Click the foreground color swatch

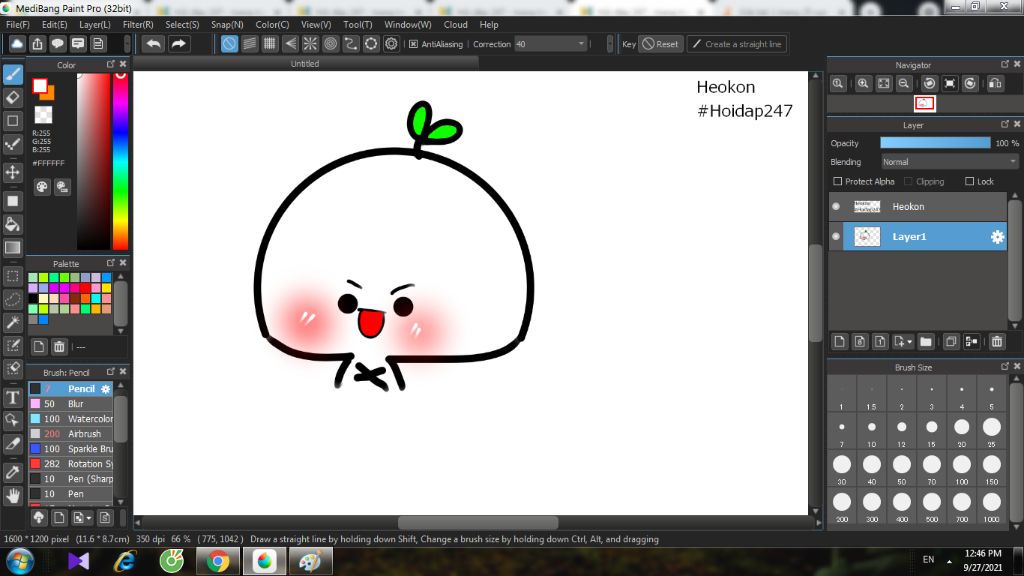pos(40,86)
